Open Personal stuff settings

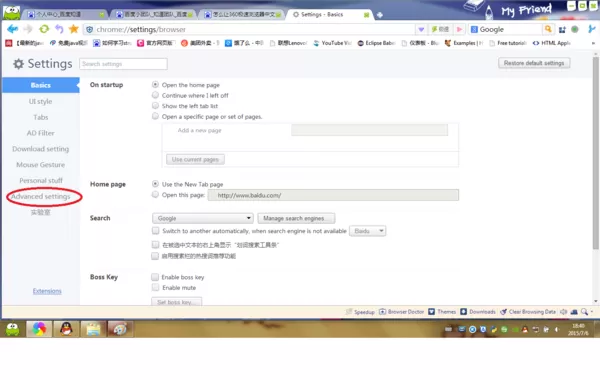point(41,180)
